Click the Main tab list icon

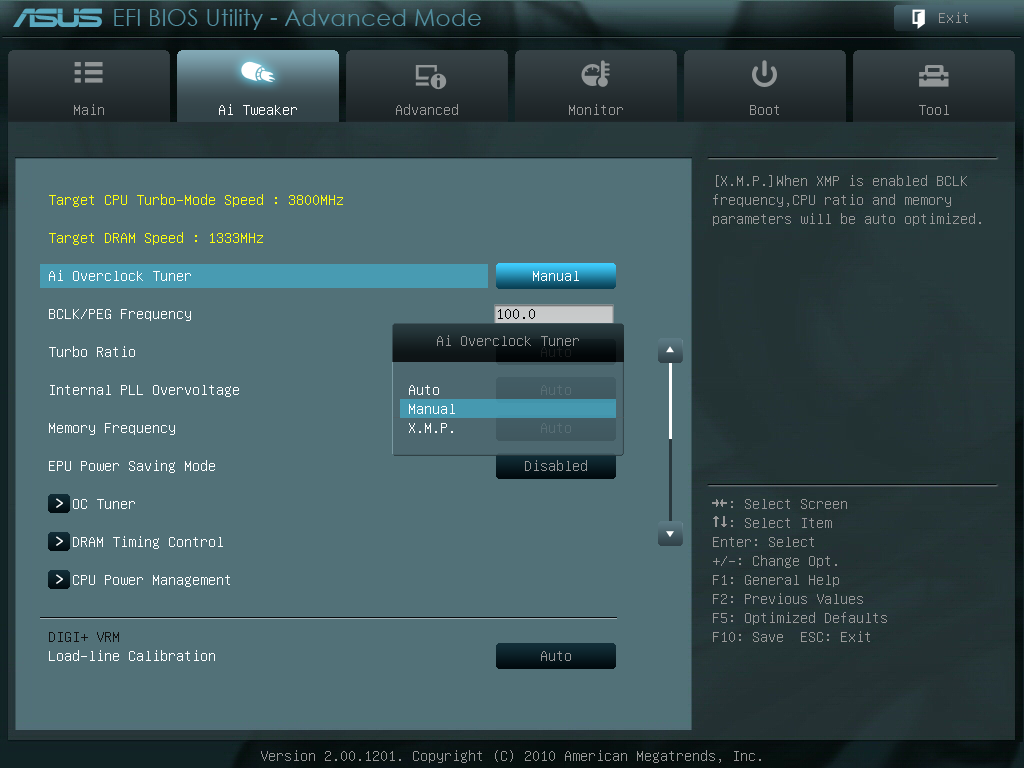[x=89, y=72]
